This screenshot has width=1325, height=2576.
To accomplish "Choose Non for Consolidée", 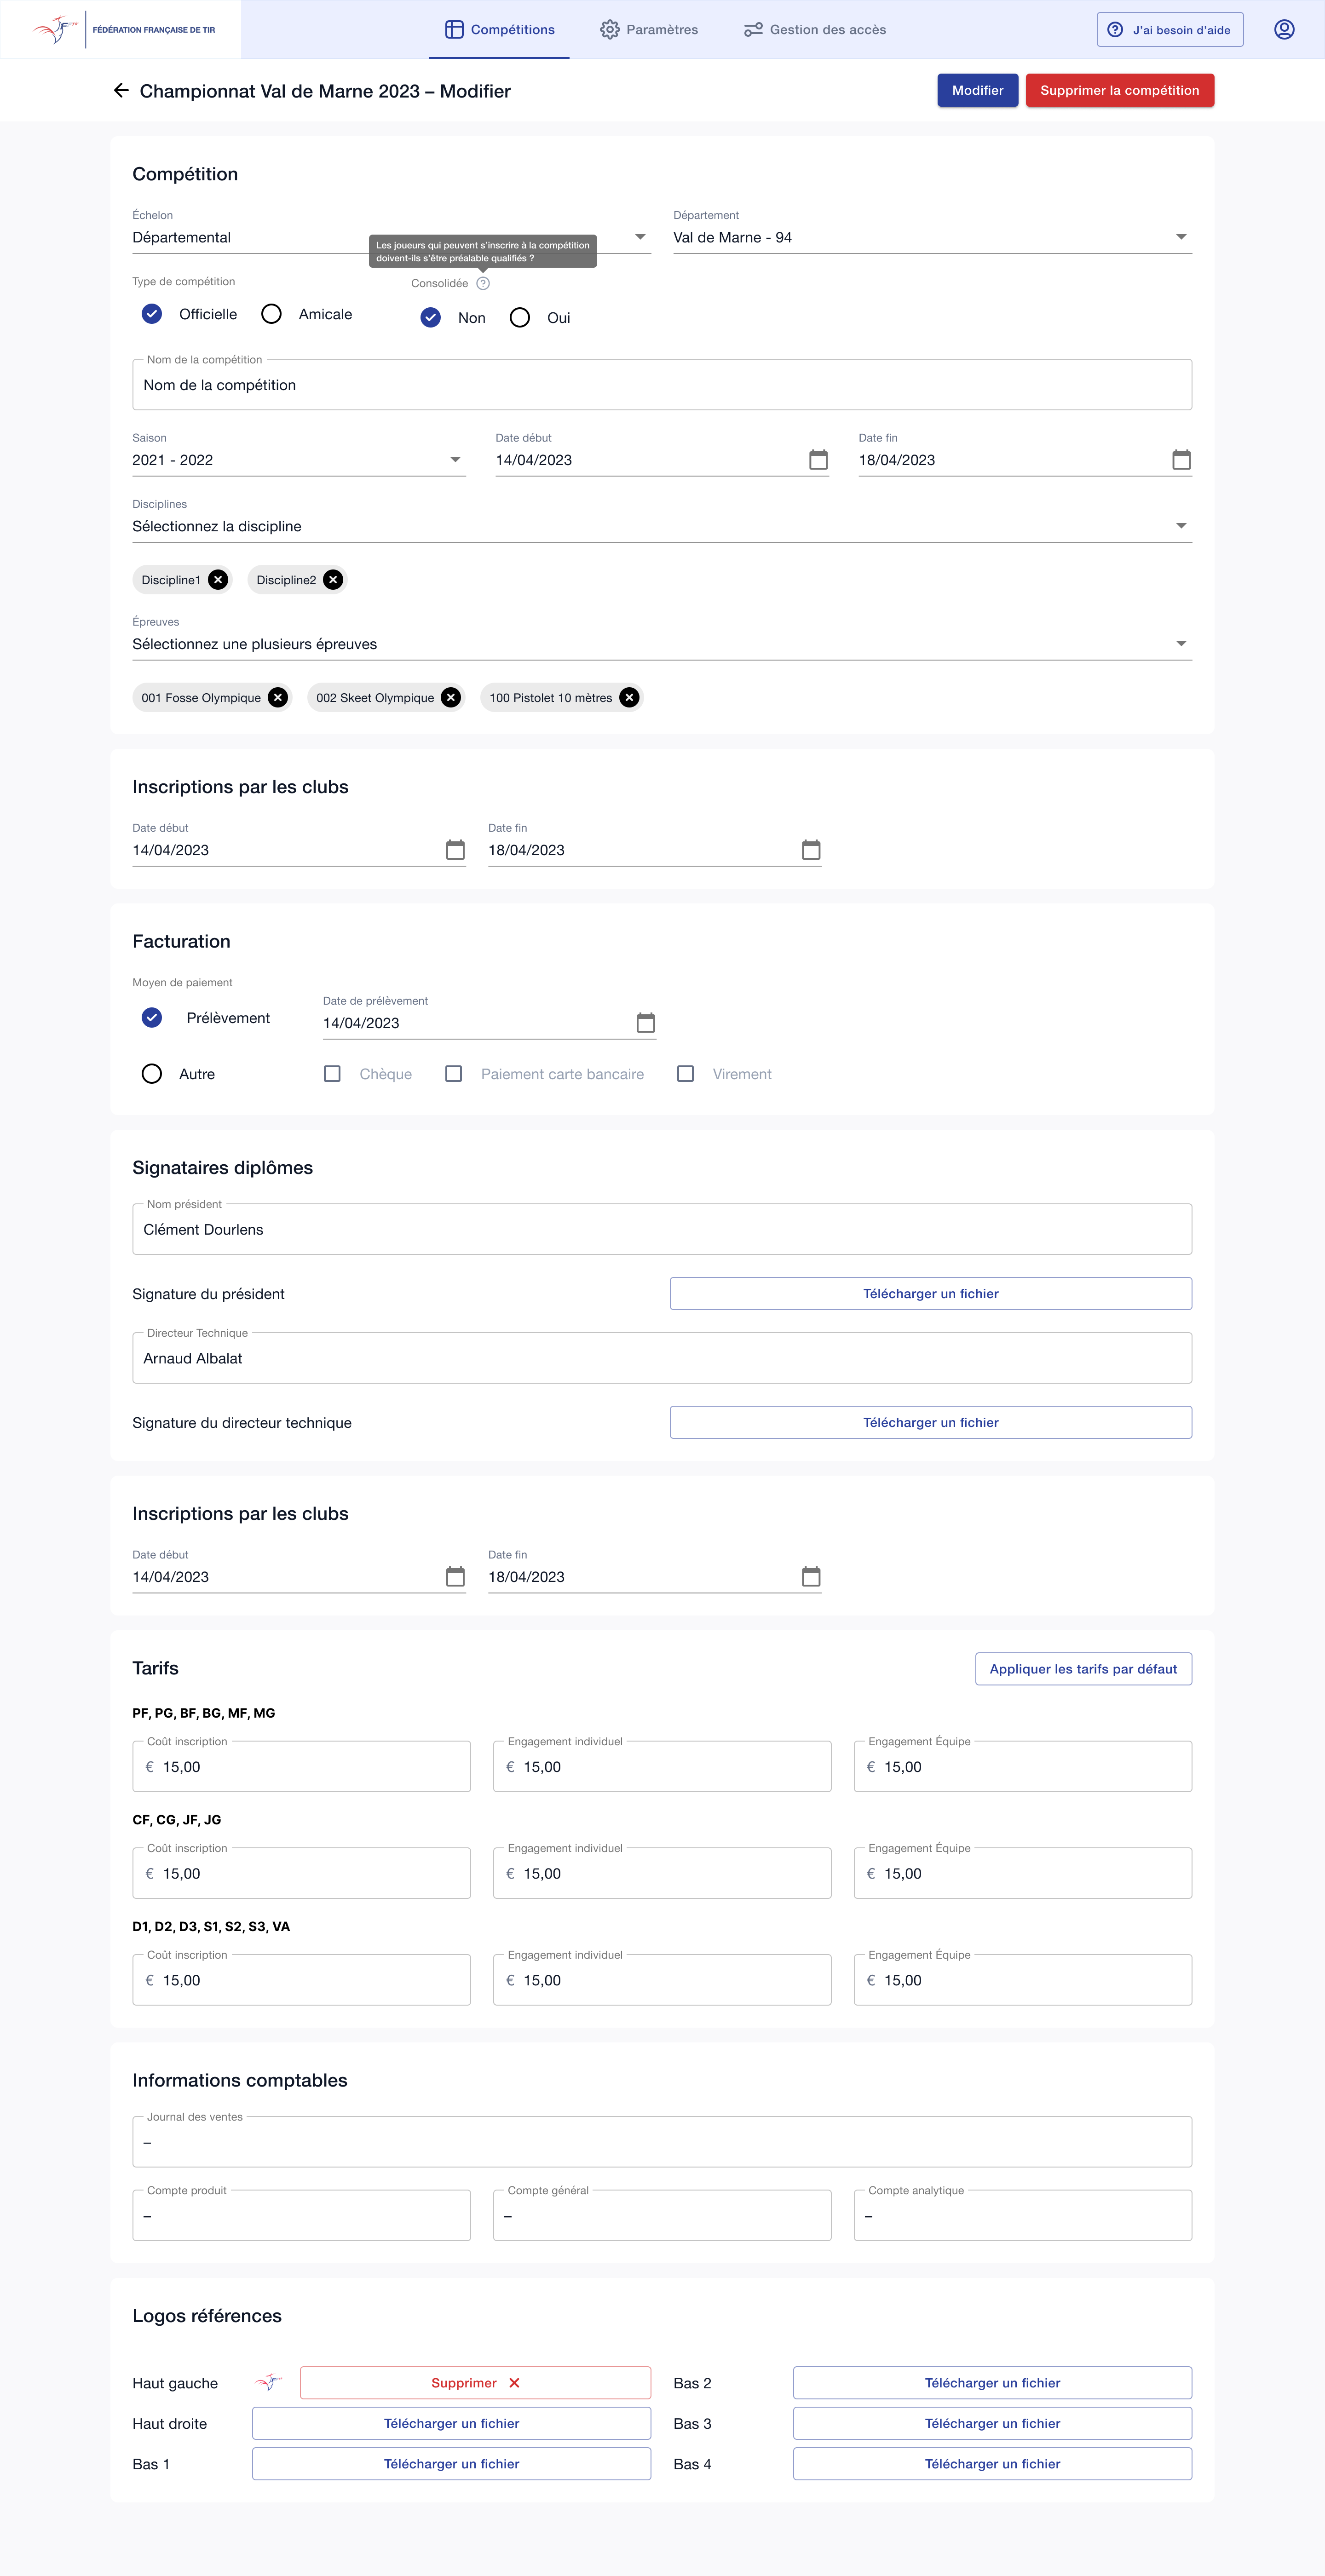I will (431, 318).
